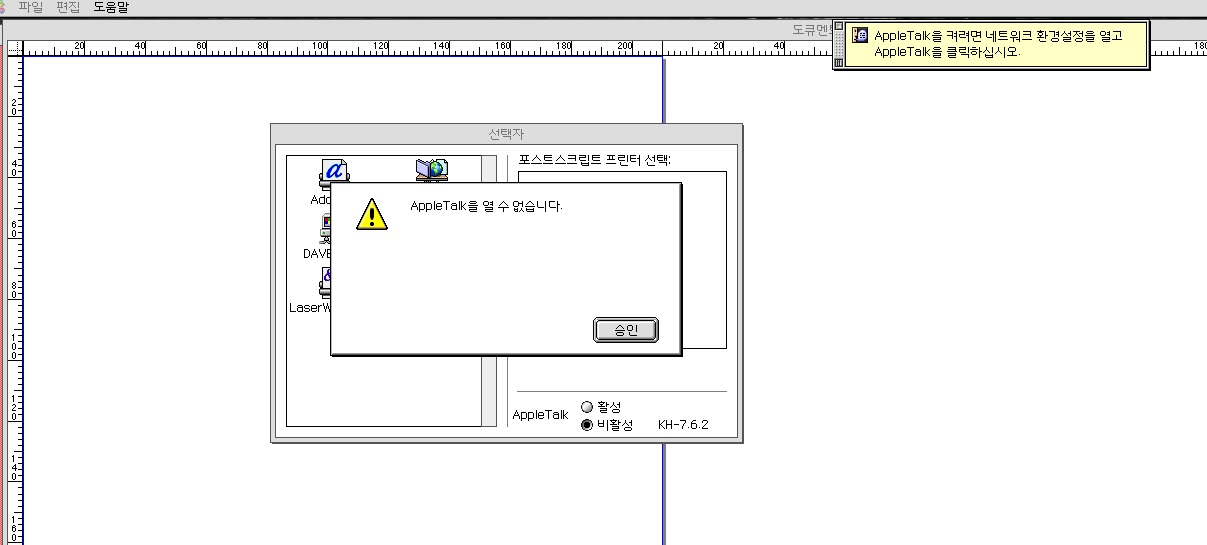Screen dimensions: 1207x545
Task: Close the yellow AppleTalk notification box
Action: (839, 27)
